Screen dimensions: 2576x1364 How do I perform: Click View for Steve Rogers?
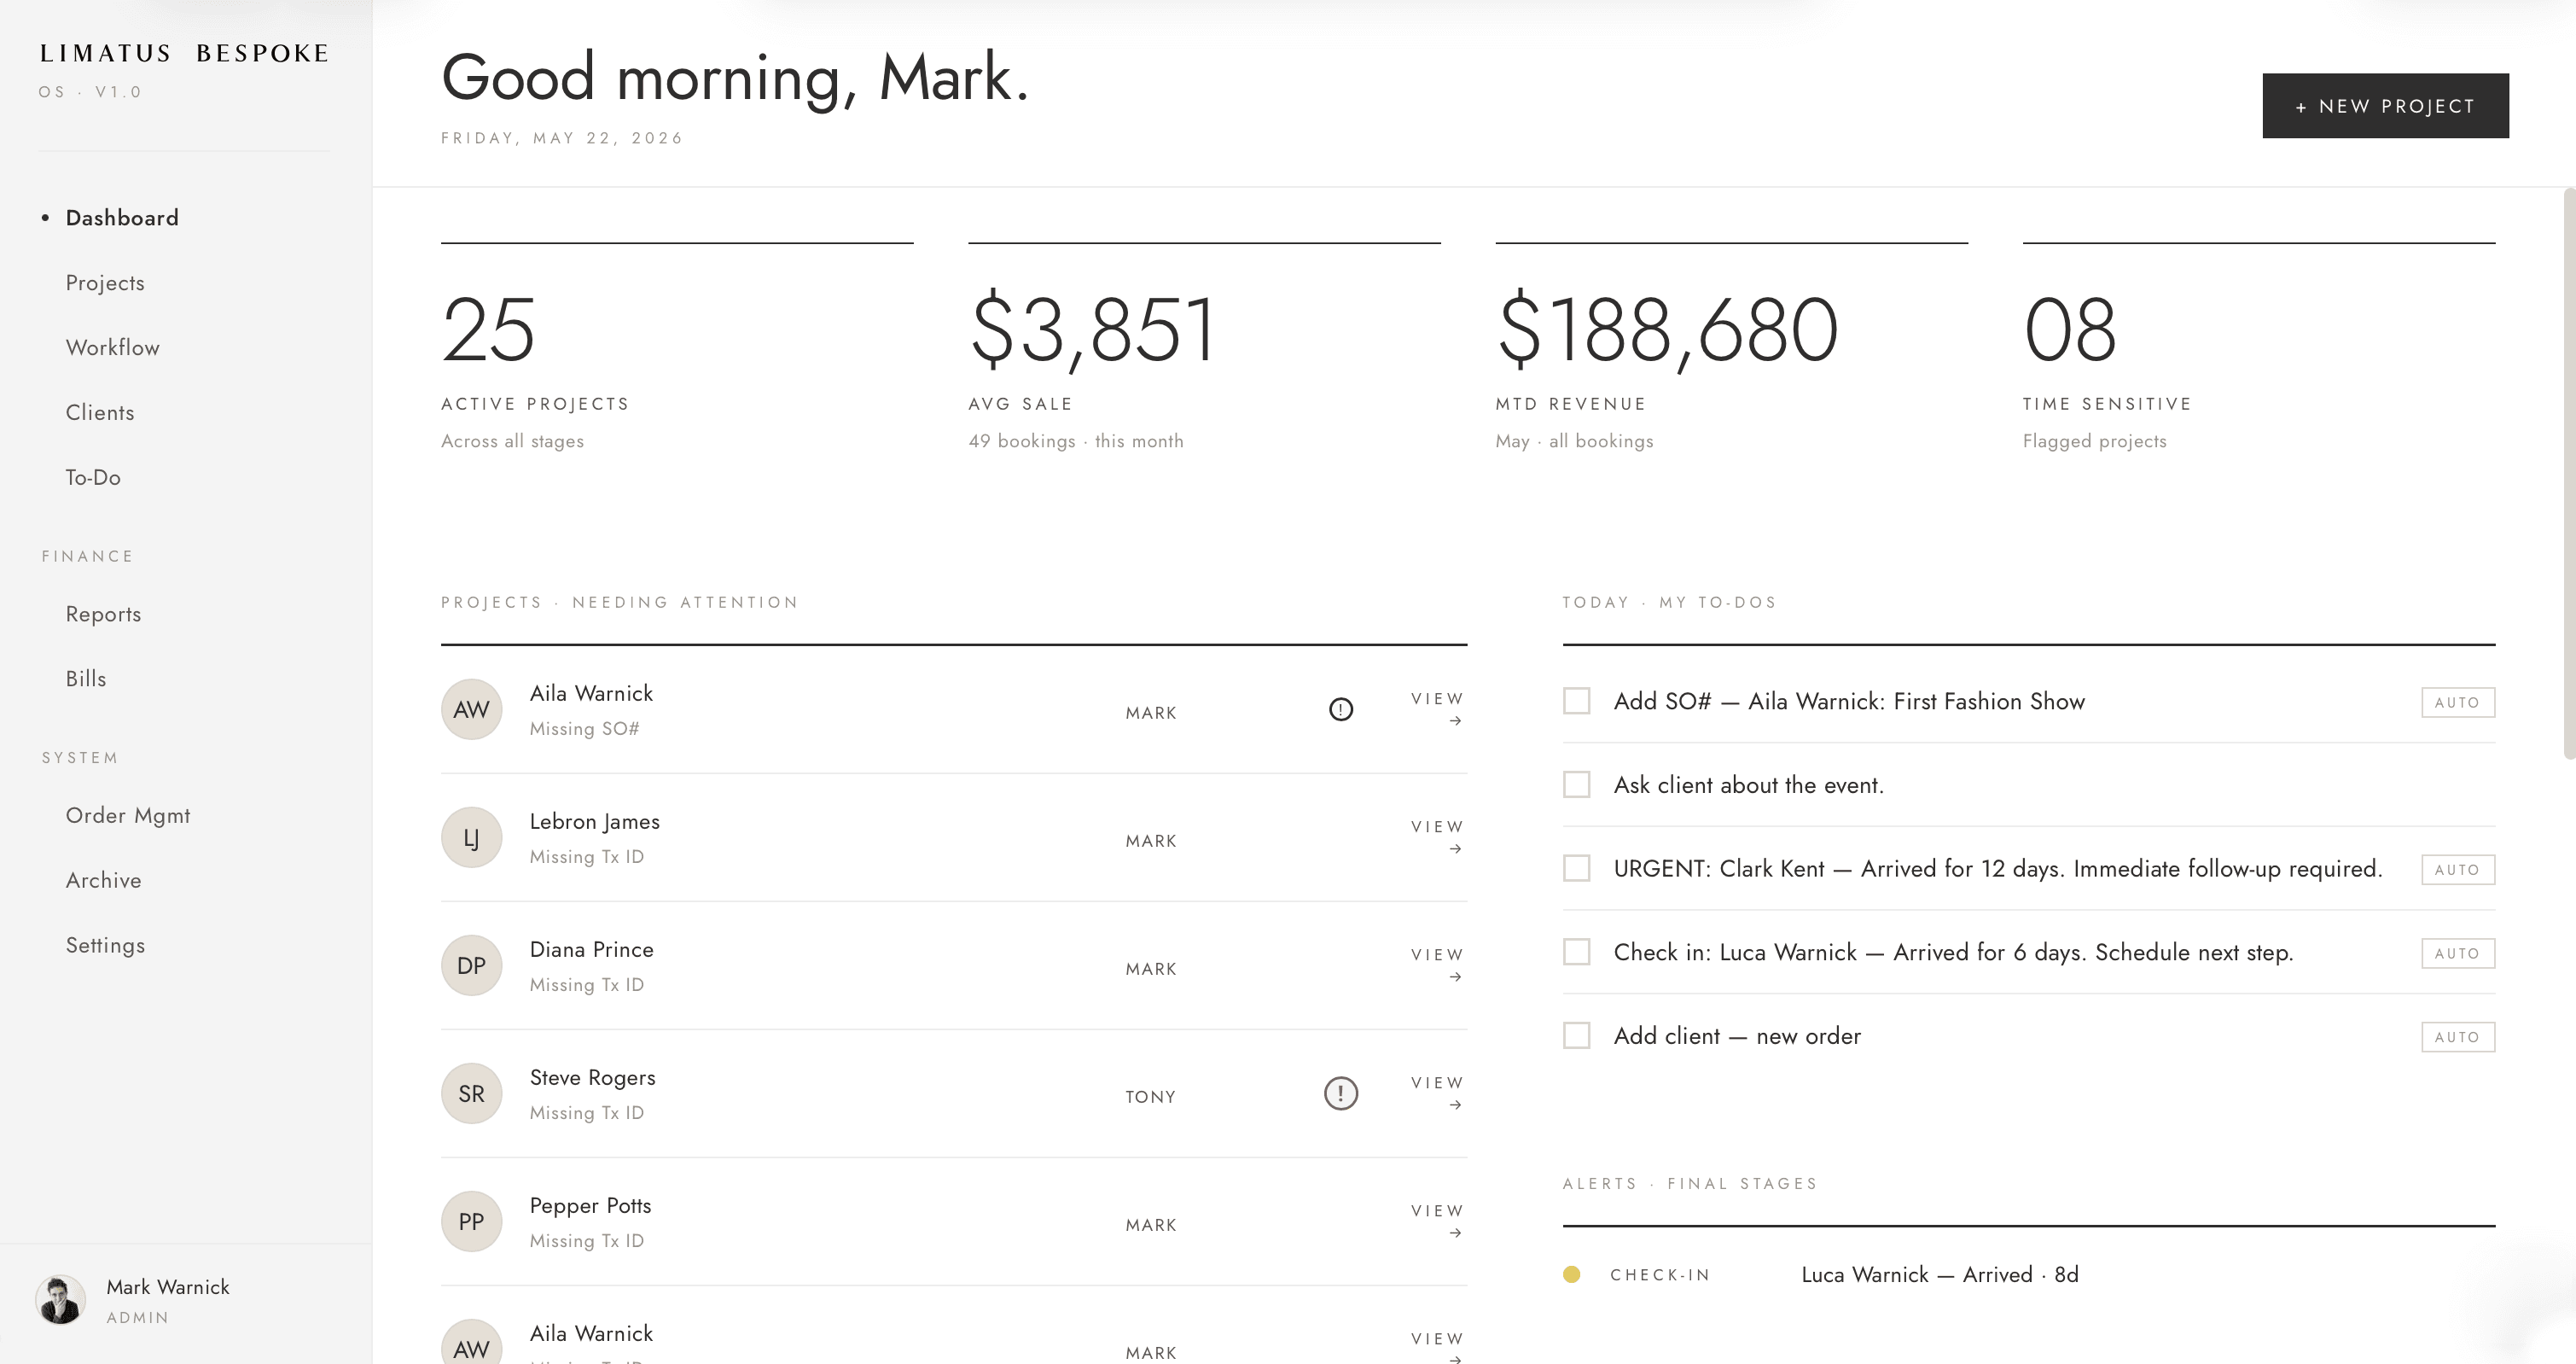(1437, 1092)
